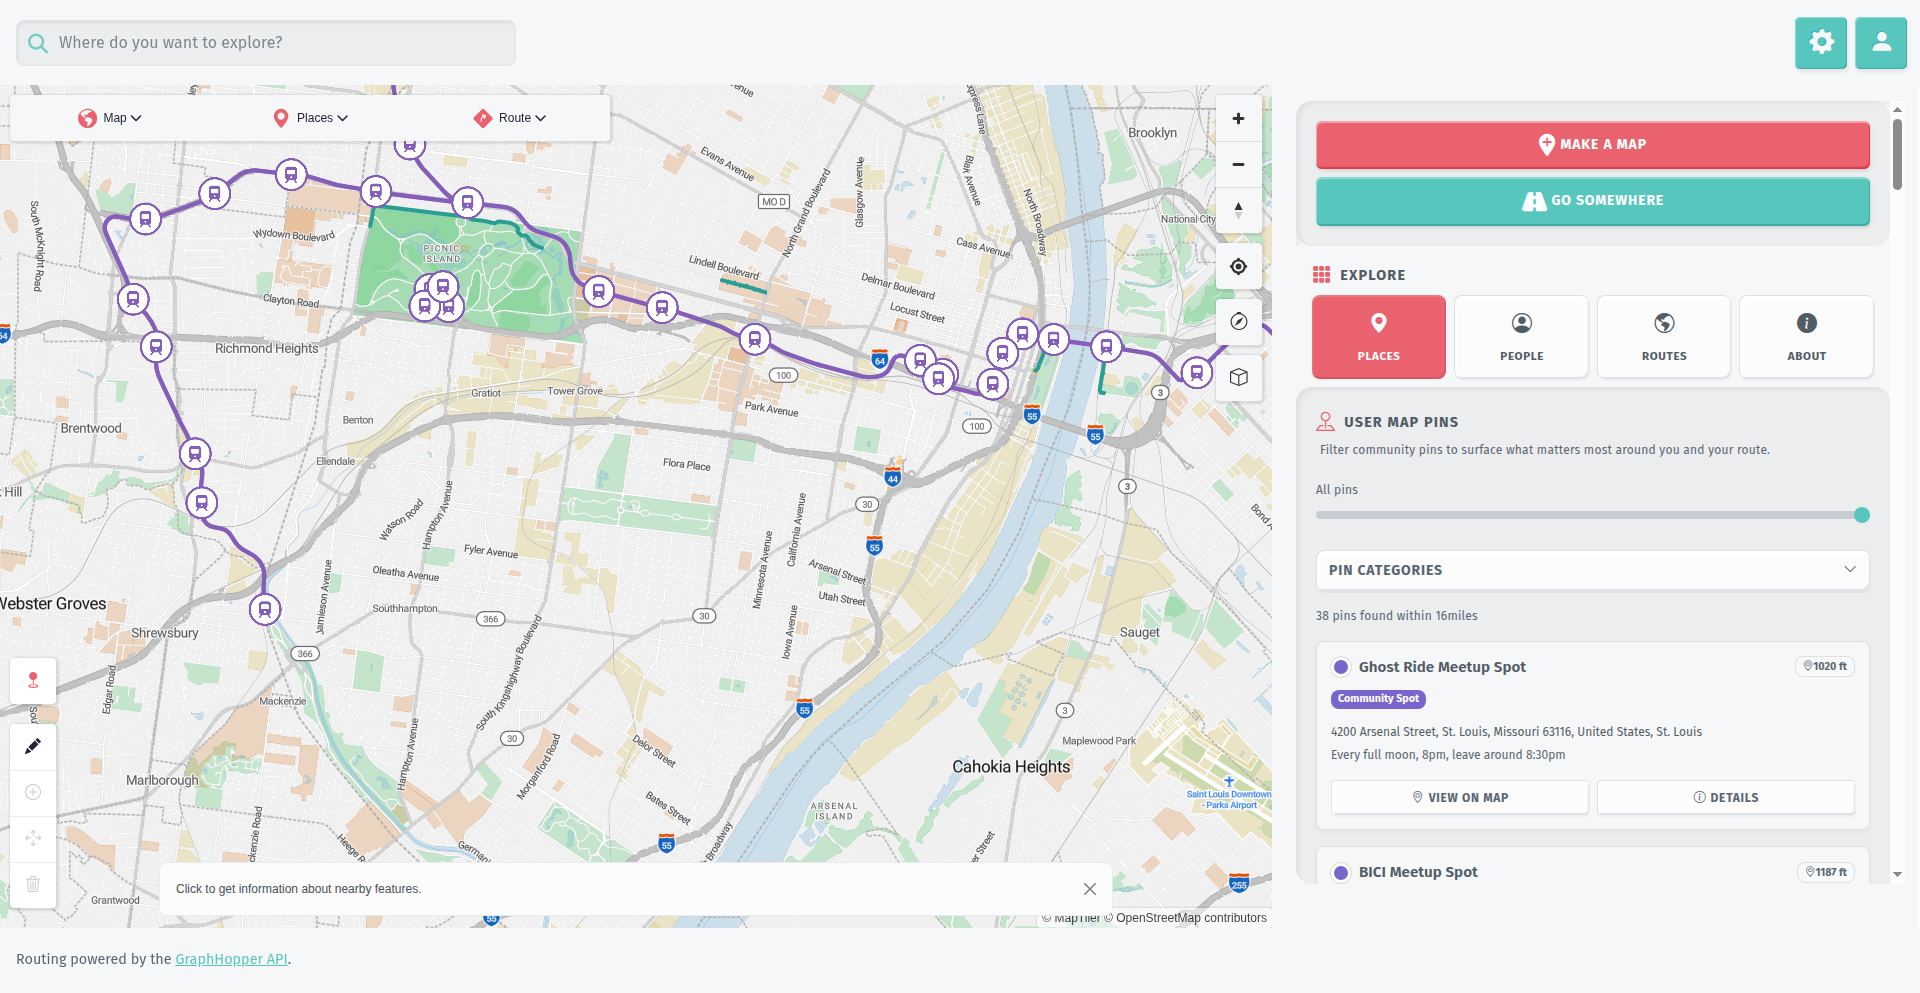This screenshot has height=993, width=1920.
Task: Open the GraphHopper API link
Action: coord(231,958)
